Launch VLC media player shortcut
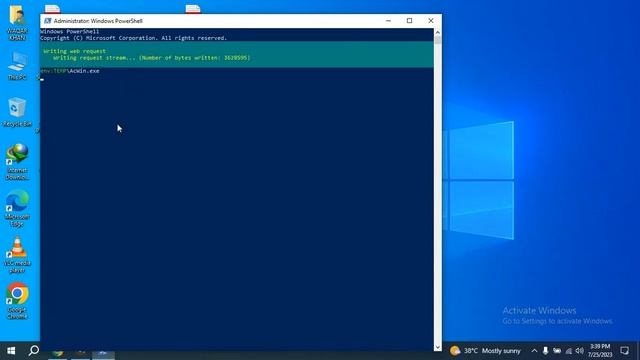Viewport: 640px width, 360px height. pos(17,255)
